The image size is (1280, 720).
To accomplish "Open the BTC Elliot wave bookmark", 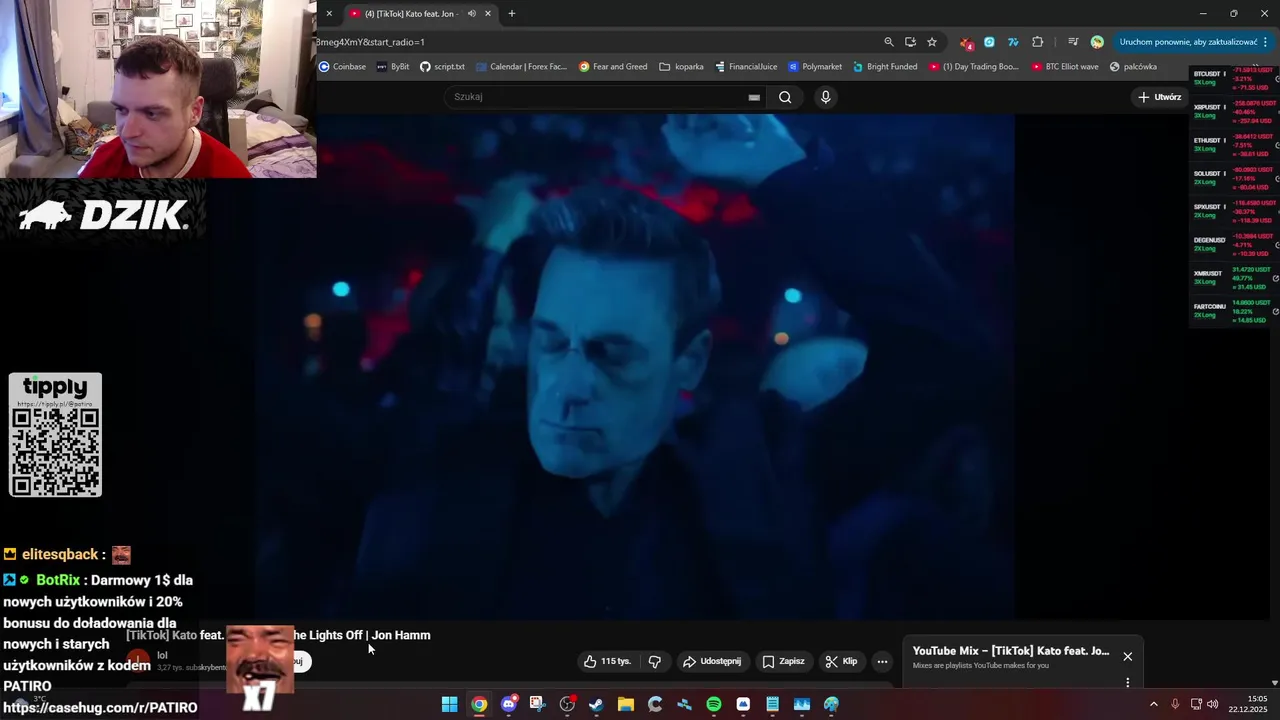I will [1064, 67].
